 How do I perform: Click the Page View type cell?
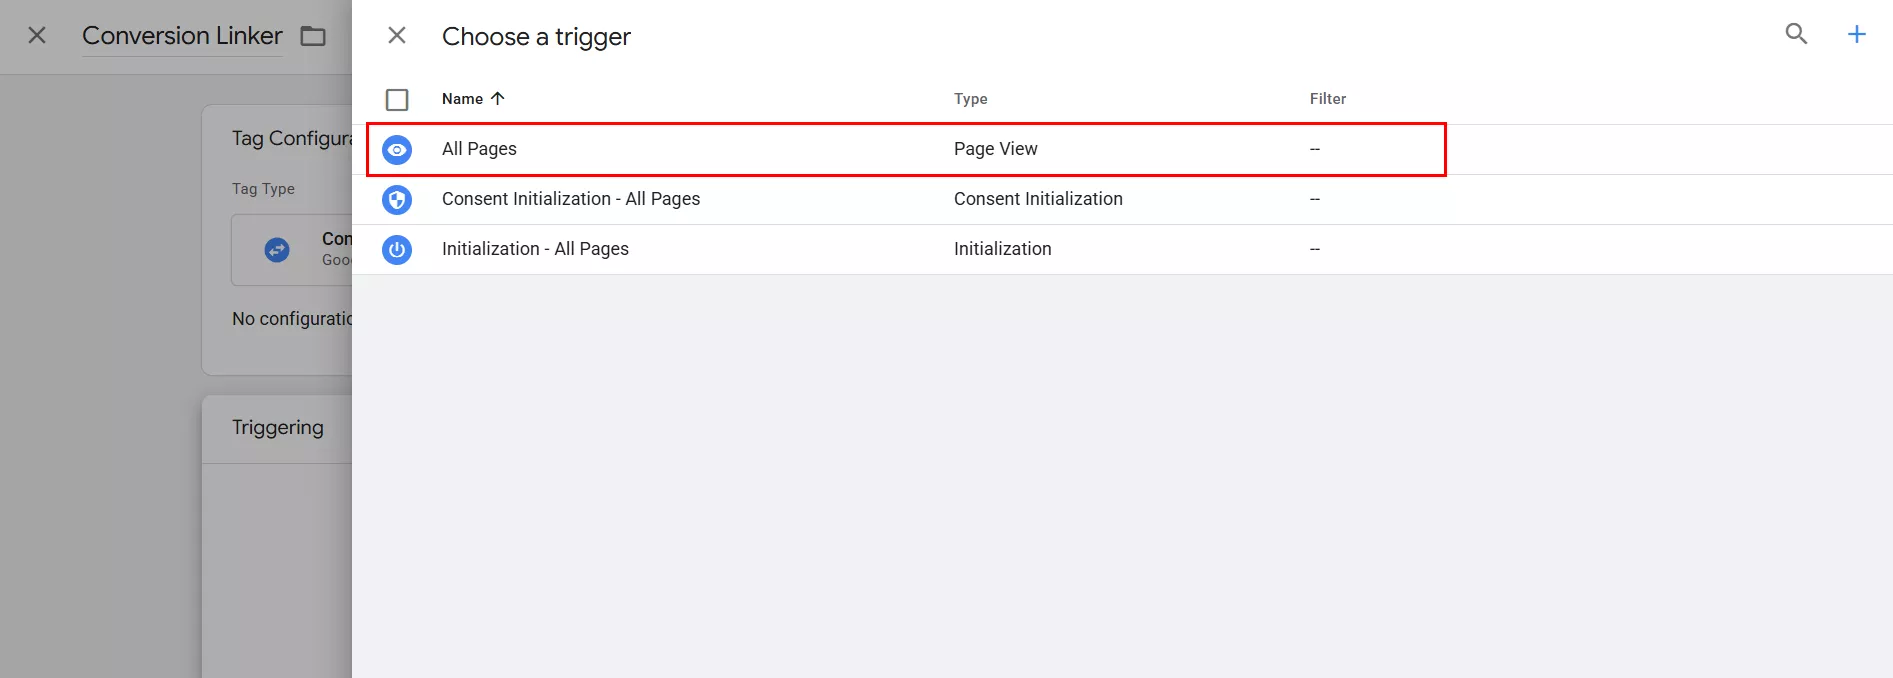995,149
